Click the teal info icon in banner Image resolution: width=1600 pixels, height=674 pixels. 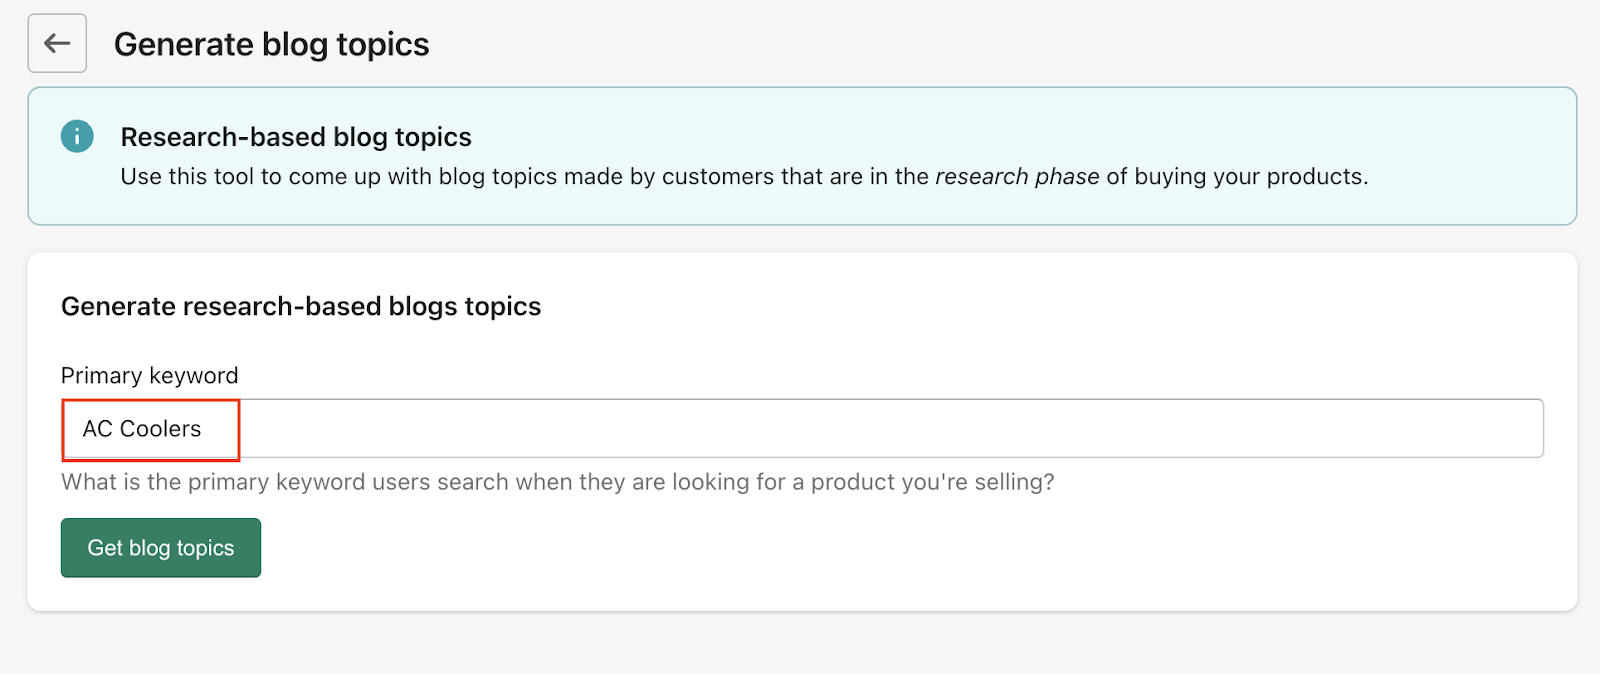click(77, 136)
